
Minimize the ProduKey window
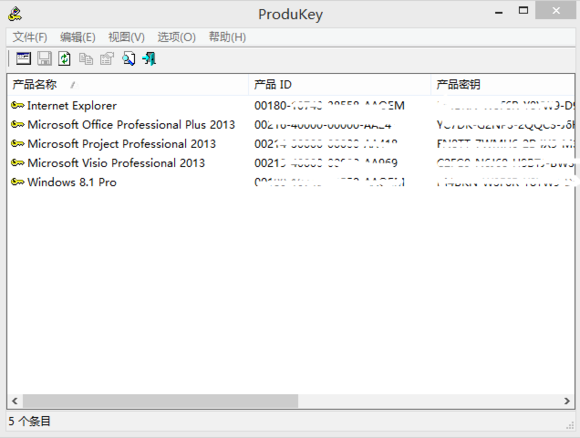click(499, 12)
